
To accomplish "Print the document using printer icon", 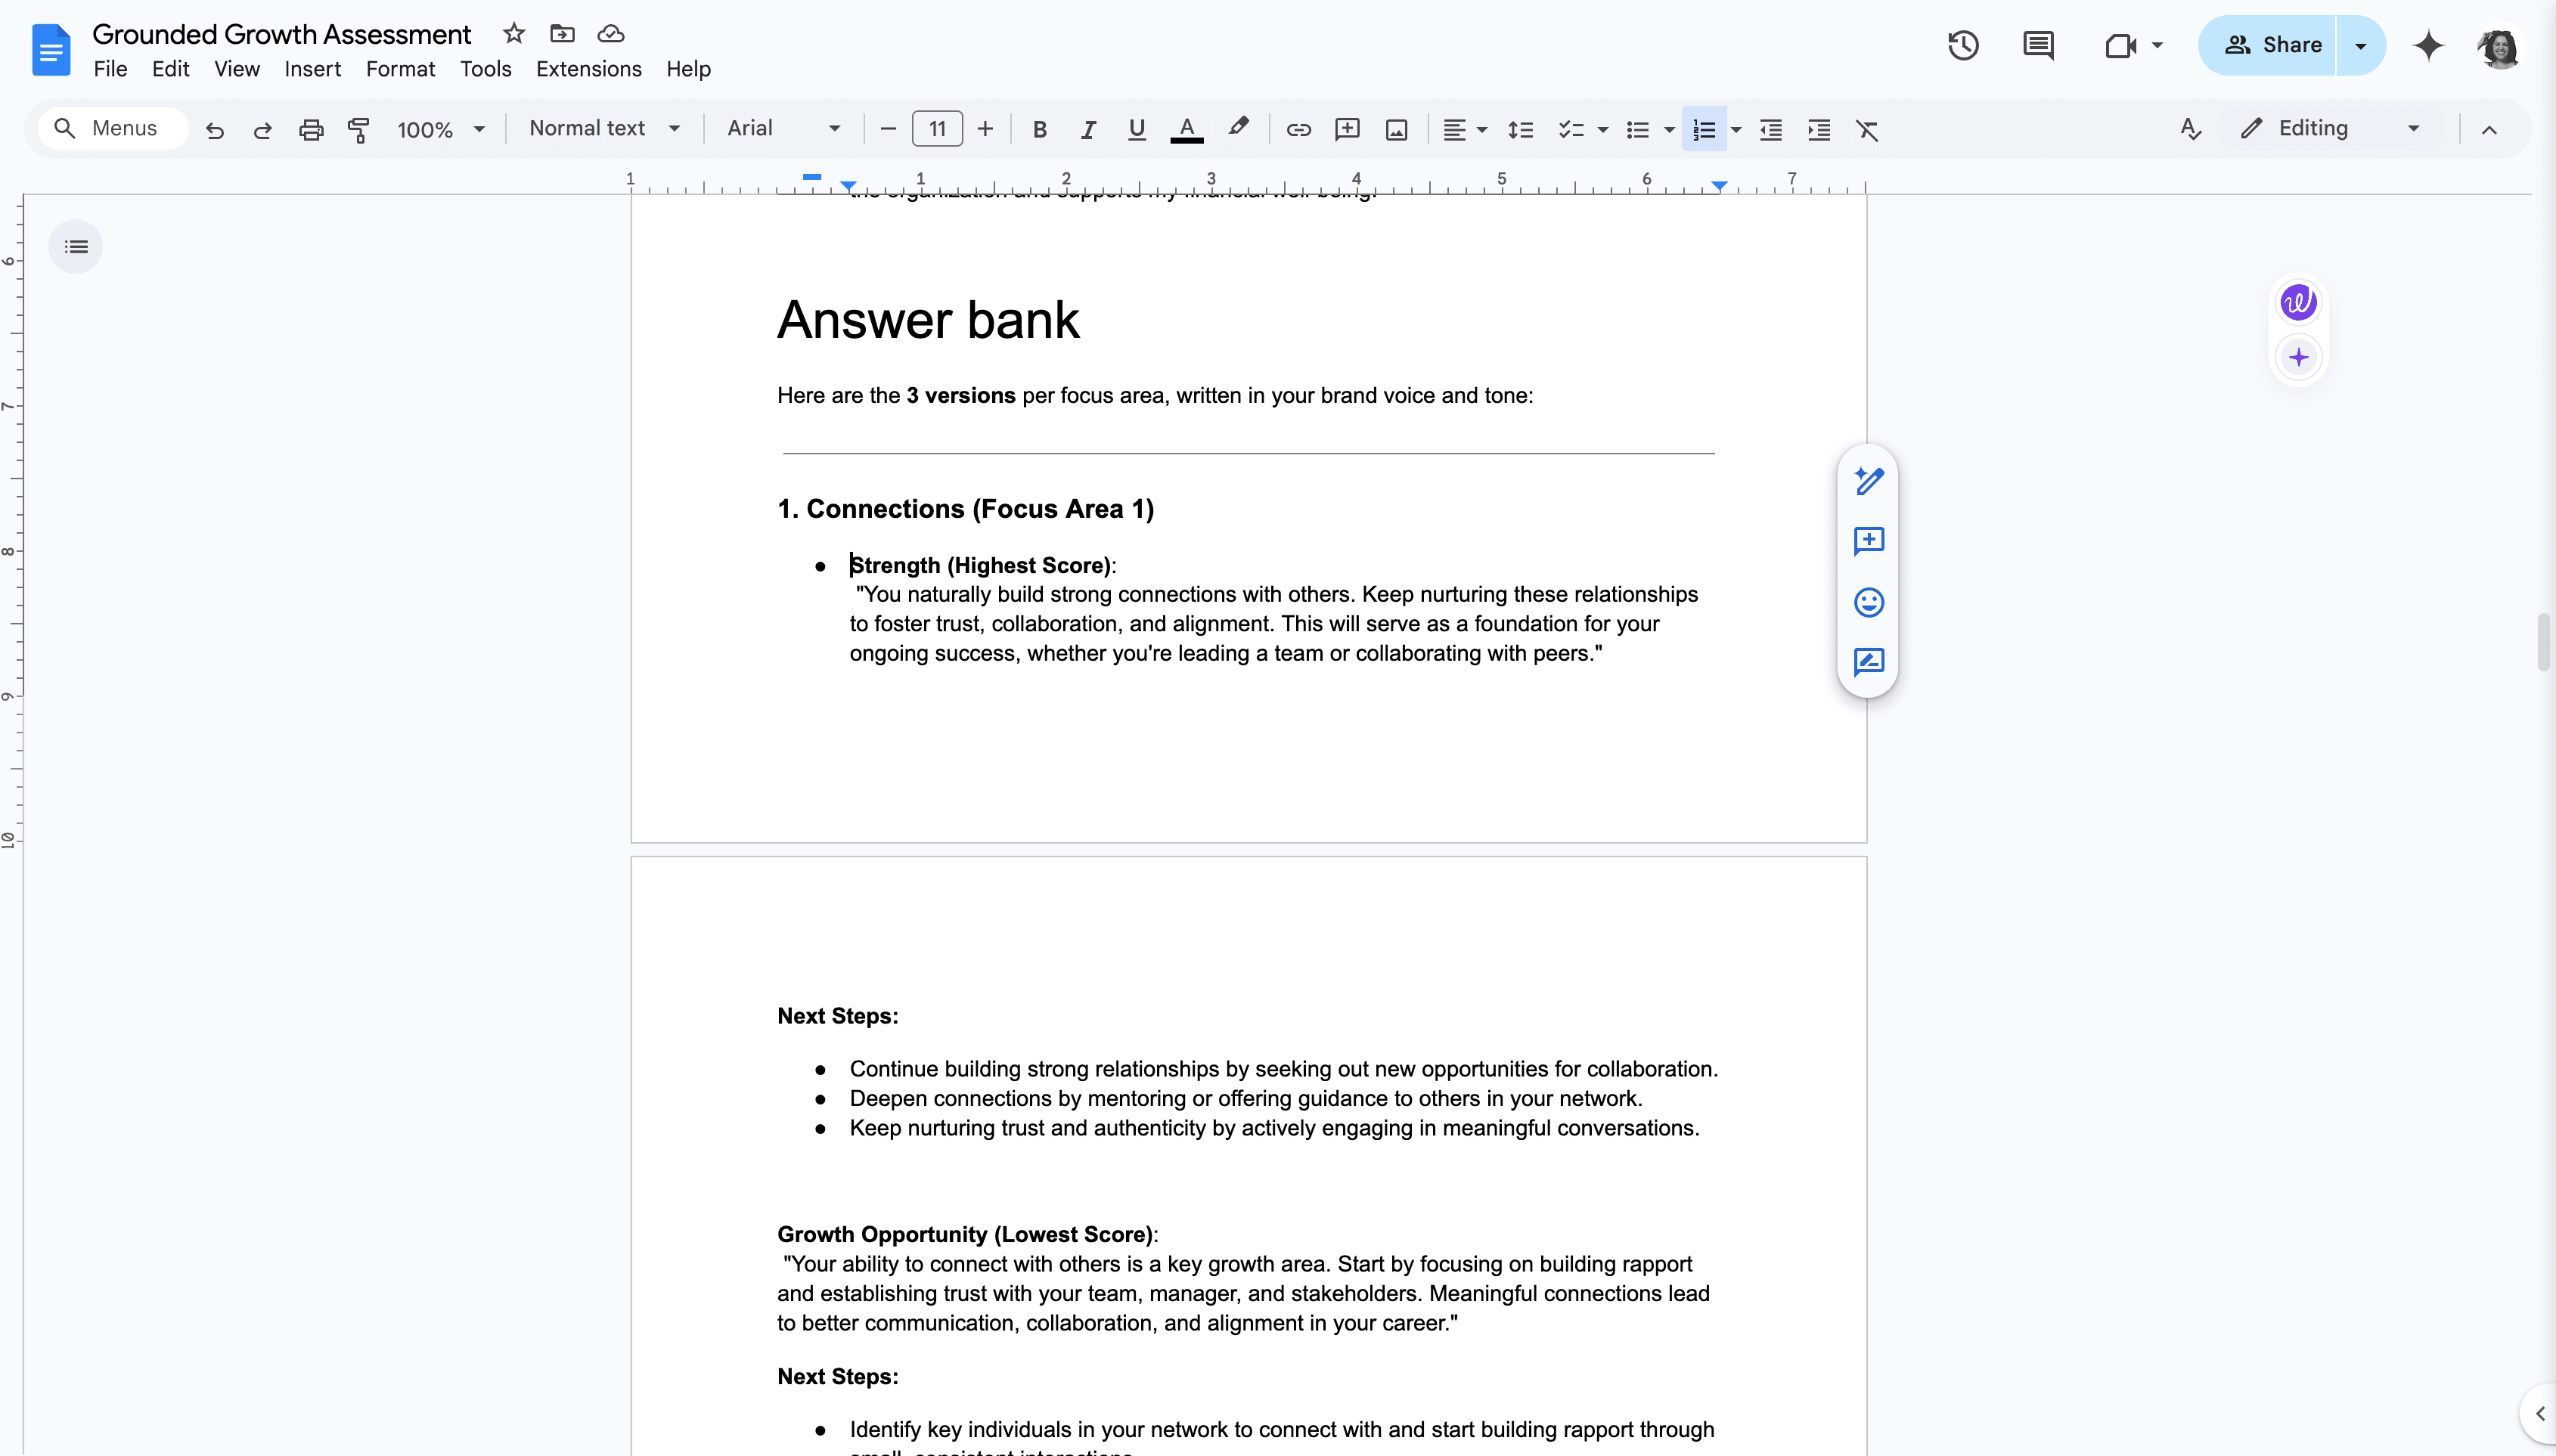I will coord(311,130).
